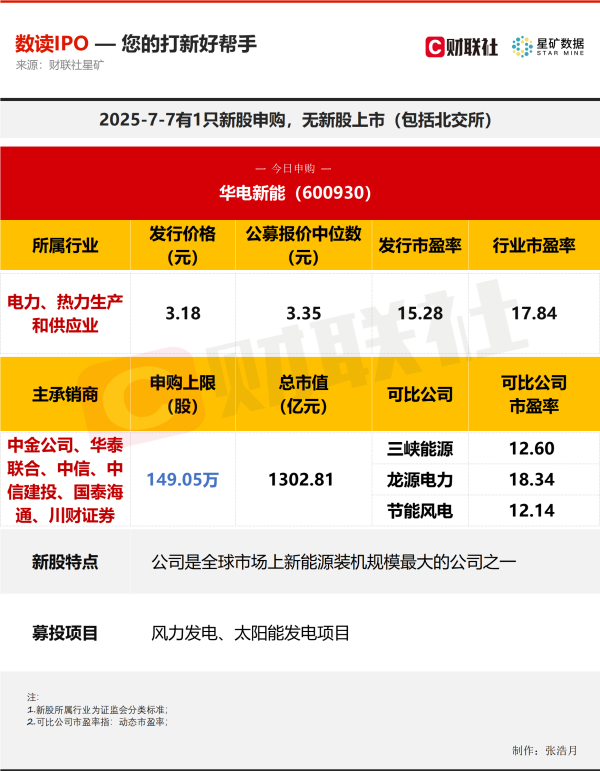The height and width of the screenshot is (771, 600).
Task: Click the market cap value 1302.81
Action: [301, 479]
